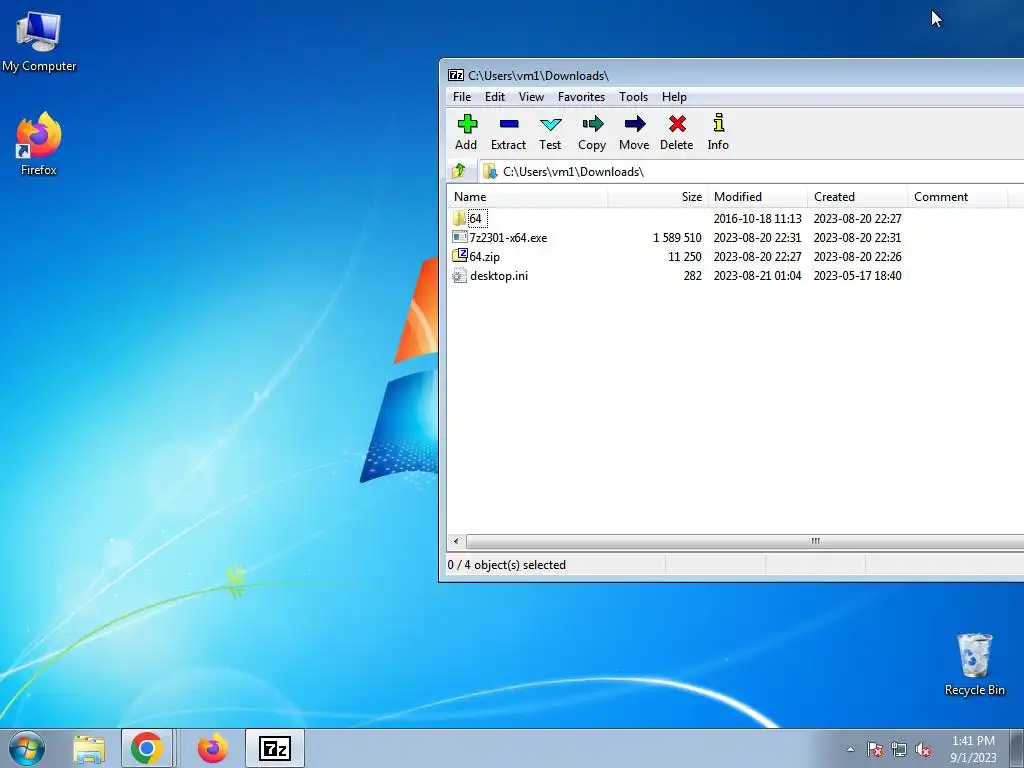Select the desktop.ini file icon
This screenshot has width=1024, height=768.
coord(459,276)
